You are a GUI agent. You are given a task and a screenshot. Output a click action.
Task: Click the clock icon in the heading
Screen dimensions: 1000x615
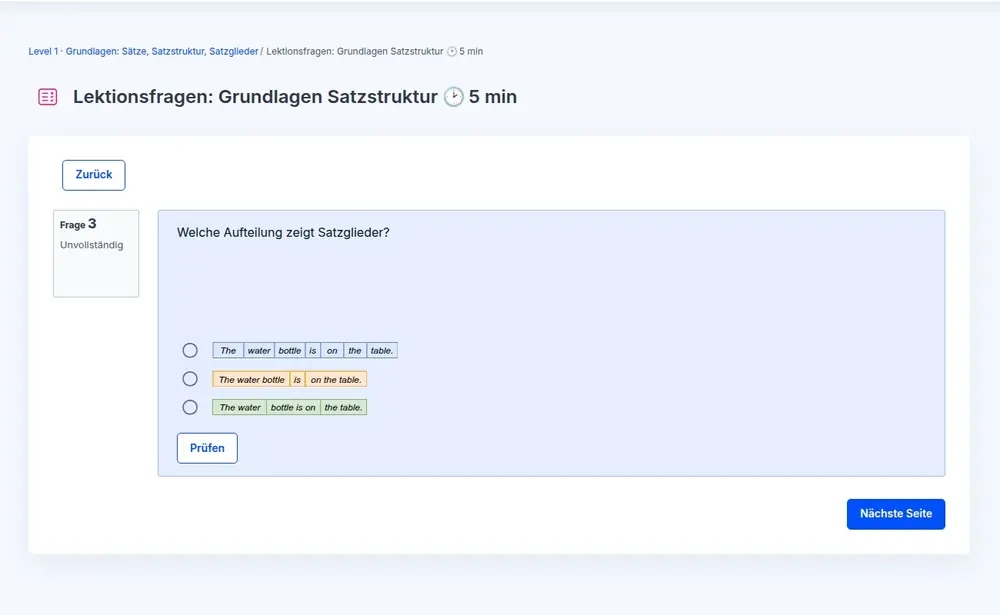point(454,97)
